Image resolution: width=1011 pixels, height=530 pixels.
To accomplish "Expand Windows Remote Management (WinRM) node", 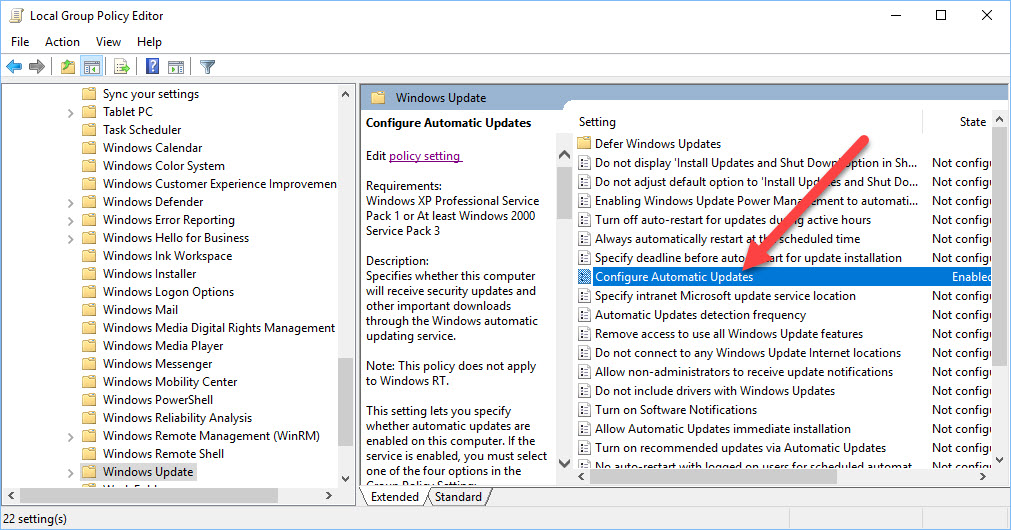I will (x=70, y=436).
